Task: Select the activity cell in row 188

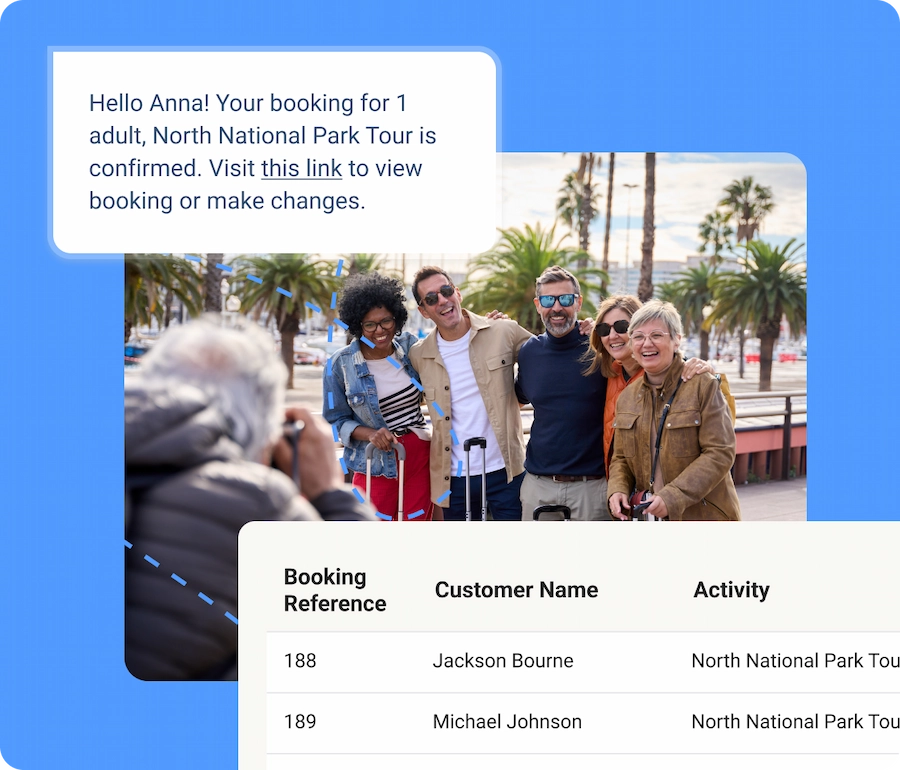Action: (x=796, y=660)
